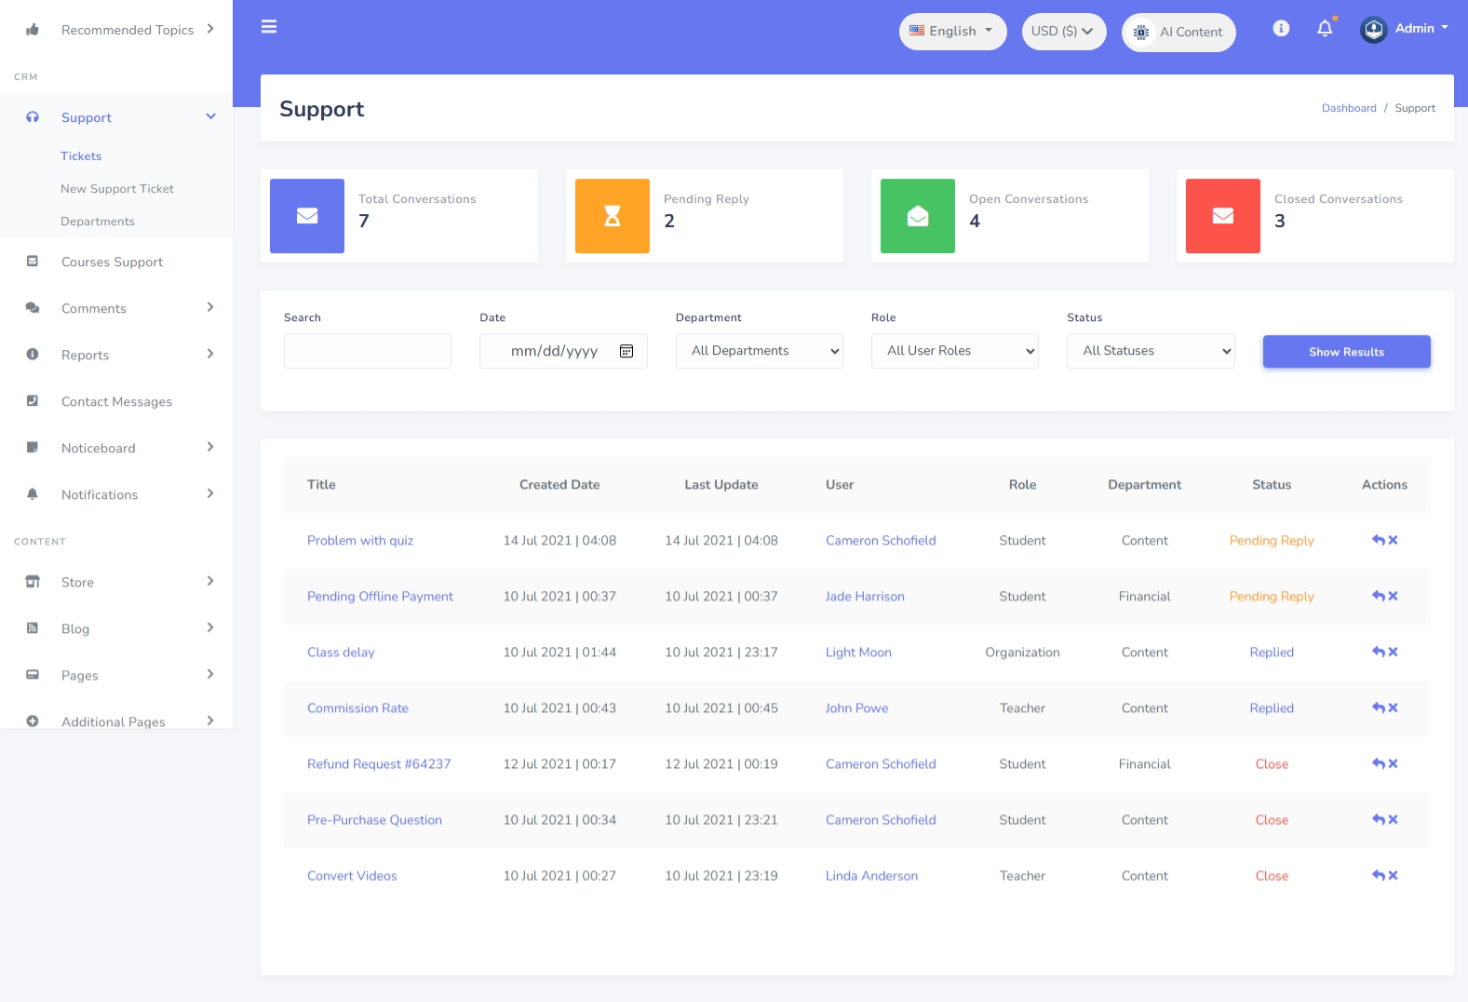Click the Last Update column header

click(x=721, y=485)
